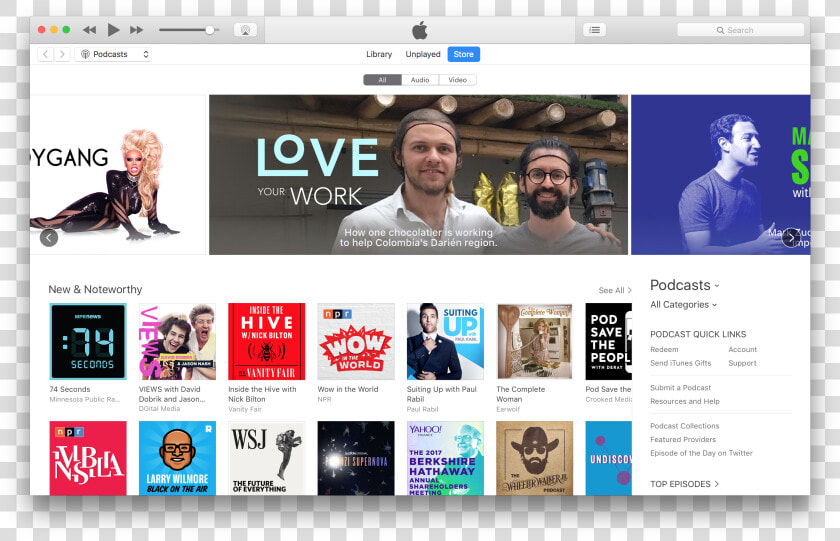Open Pod Save the People artwork
Image resolution: width=840 pixels, height=541 pixels.
pos(609,341)
